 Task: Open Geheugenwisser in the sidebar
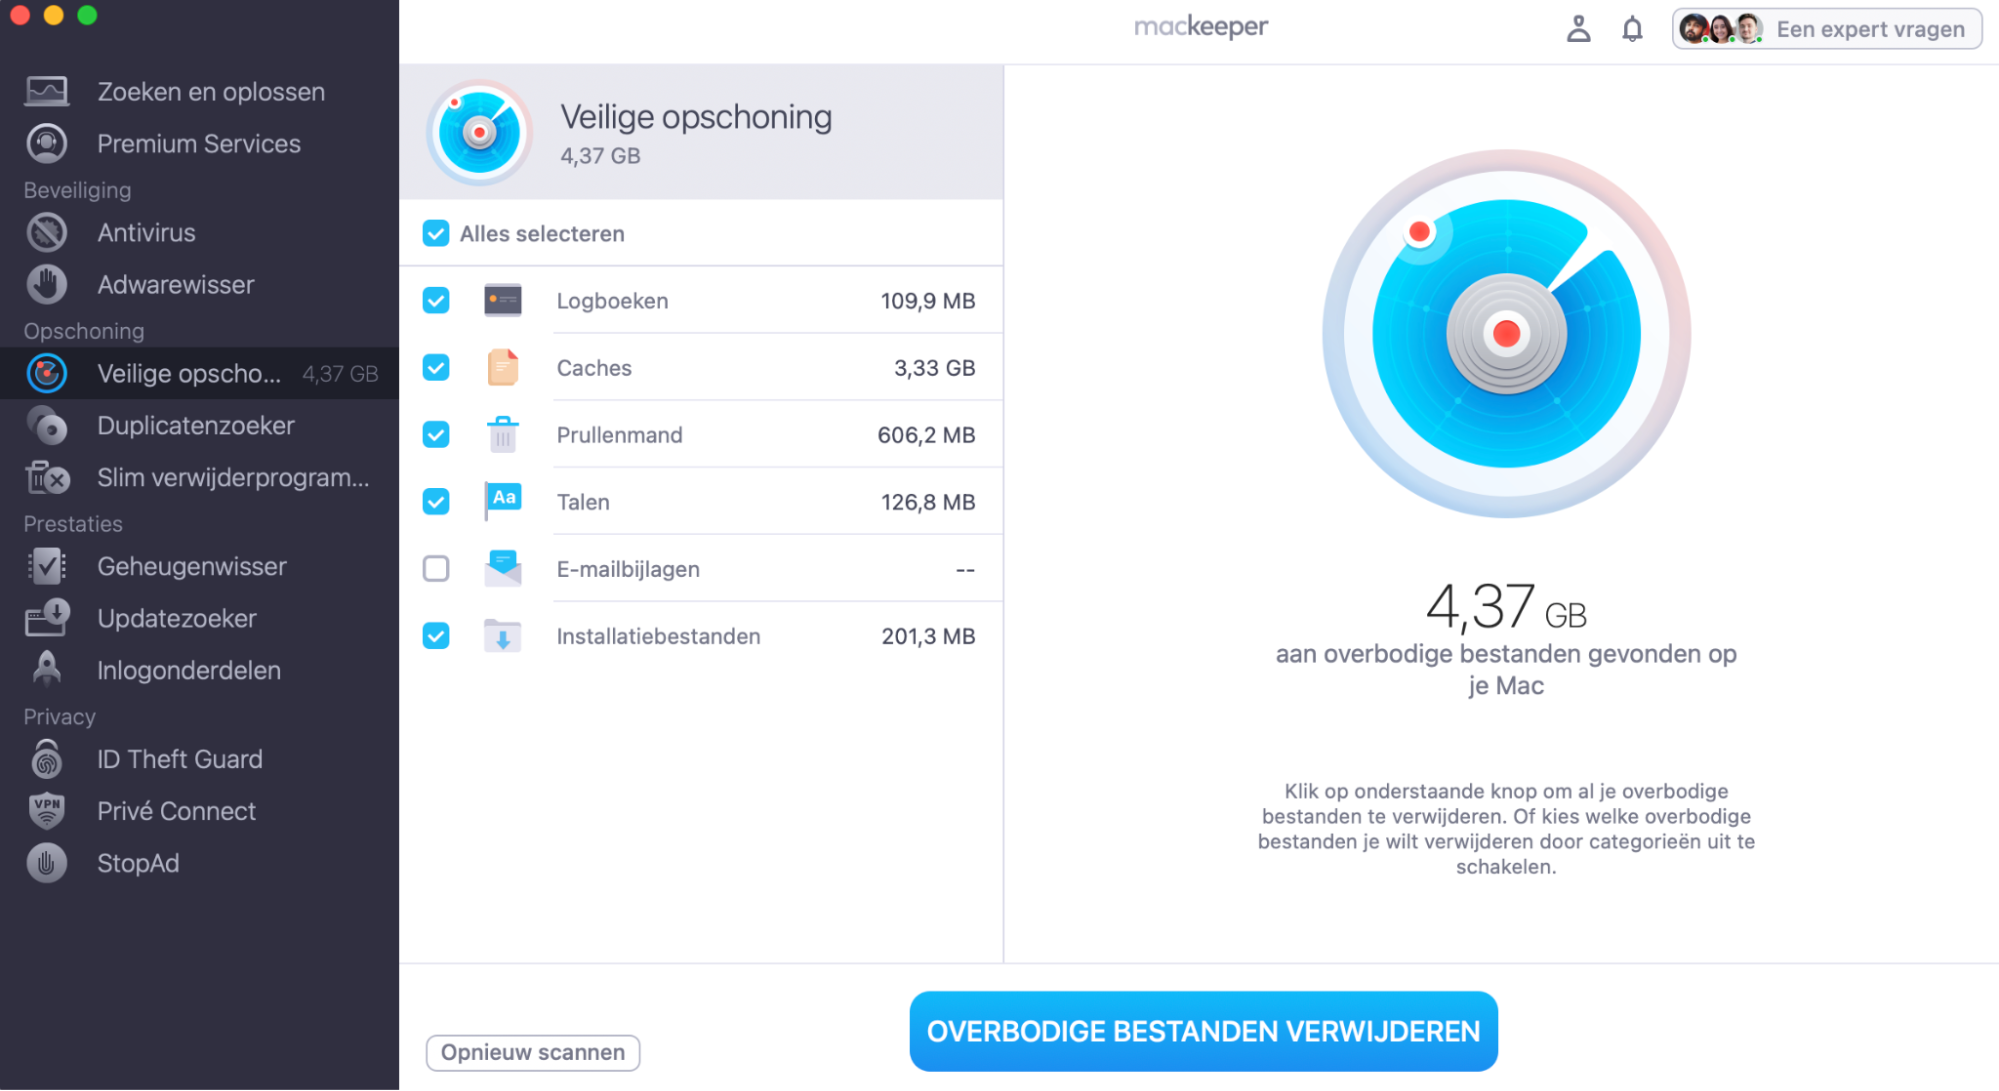(200, 567)
